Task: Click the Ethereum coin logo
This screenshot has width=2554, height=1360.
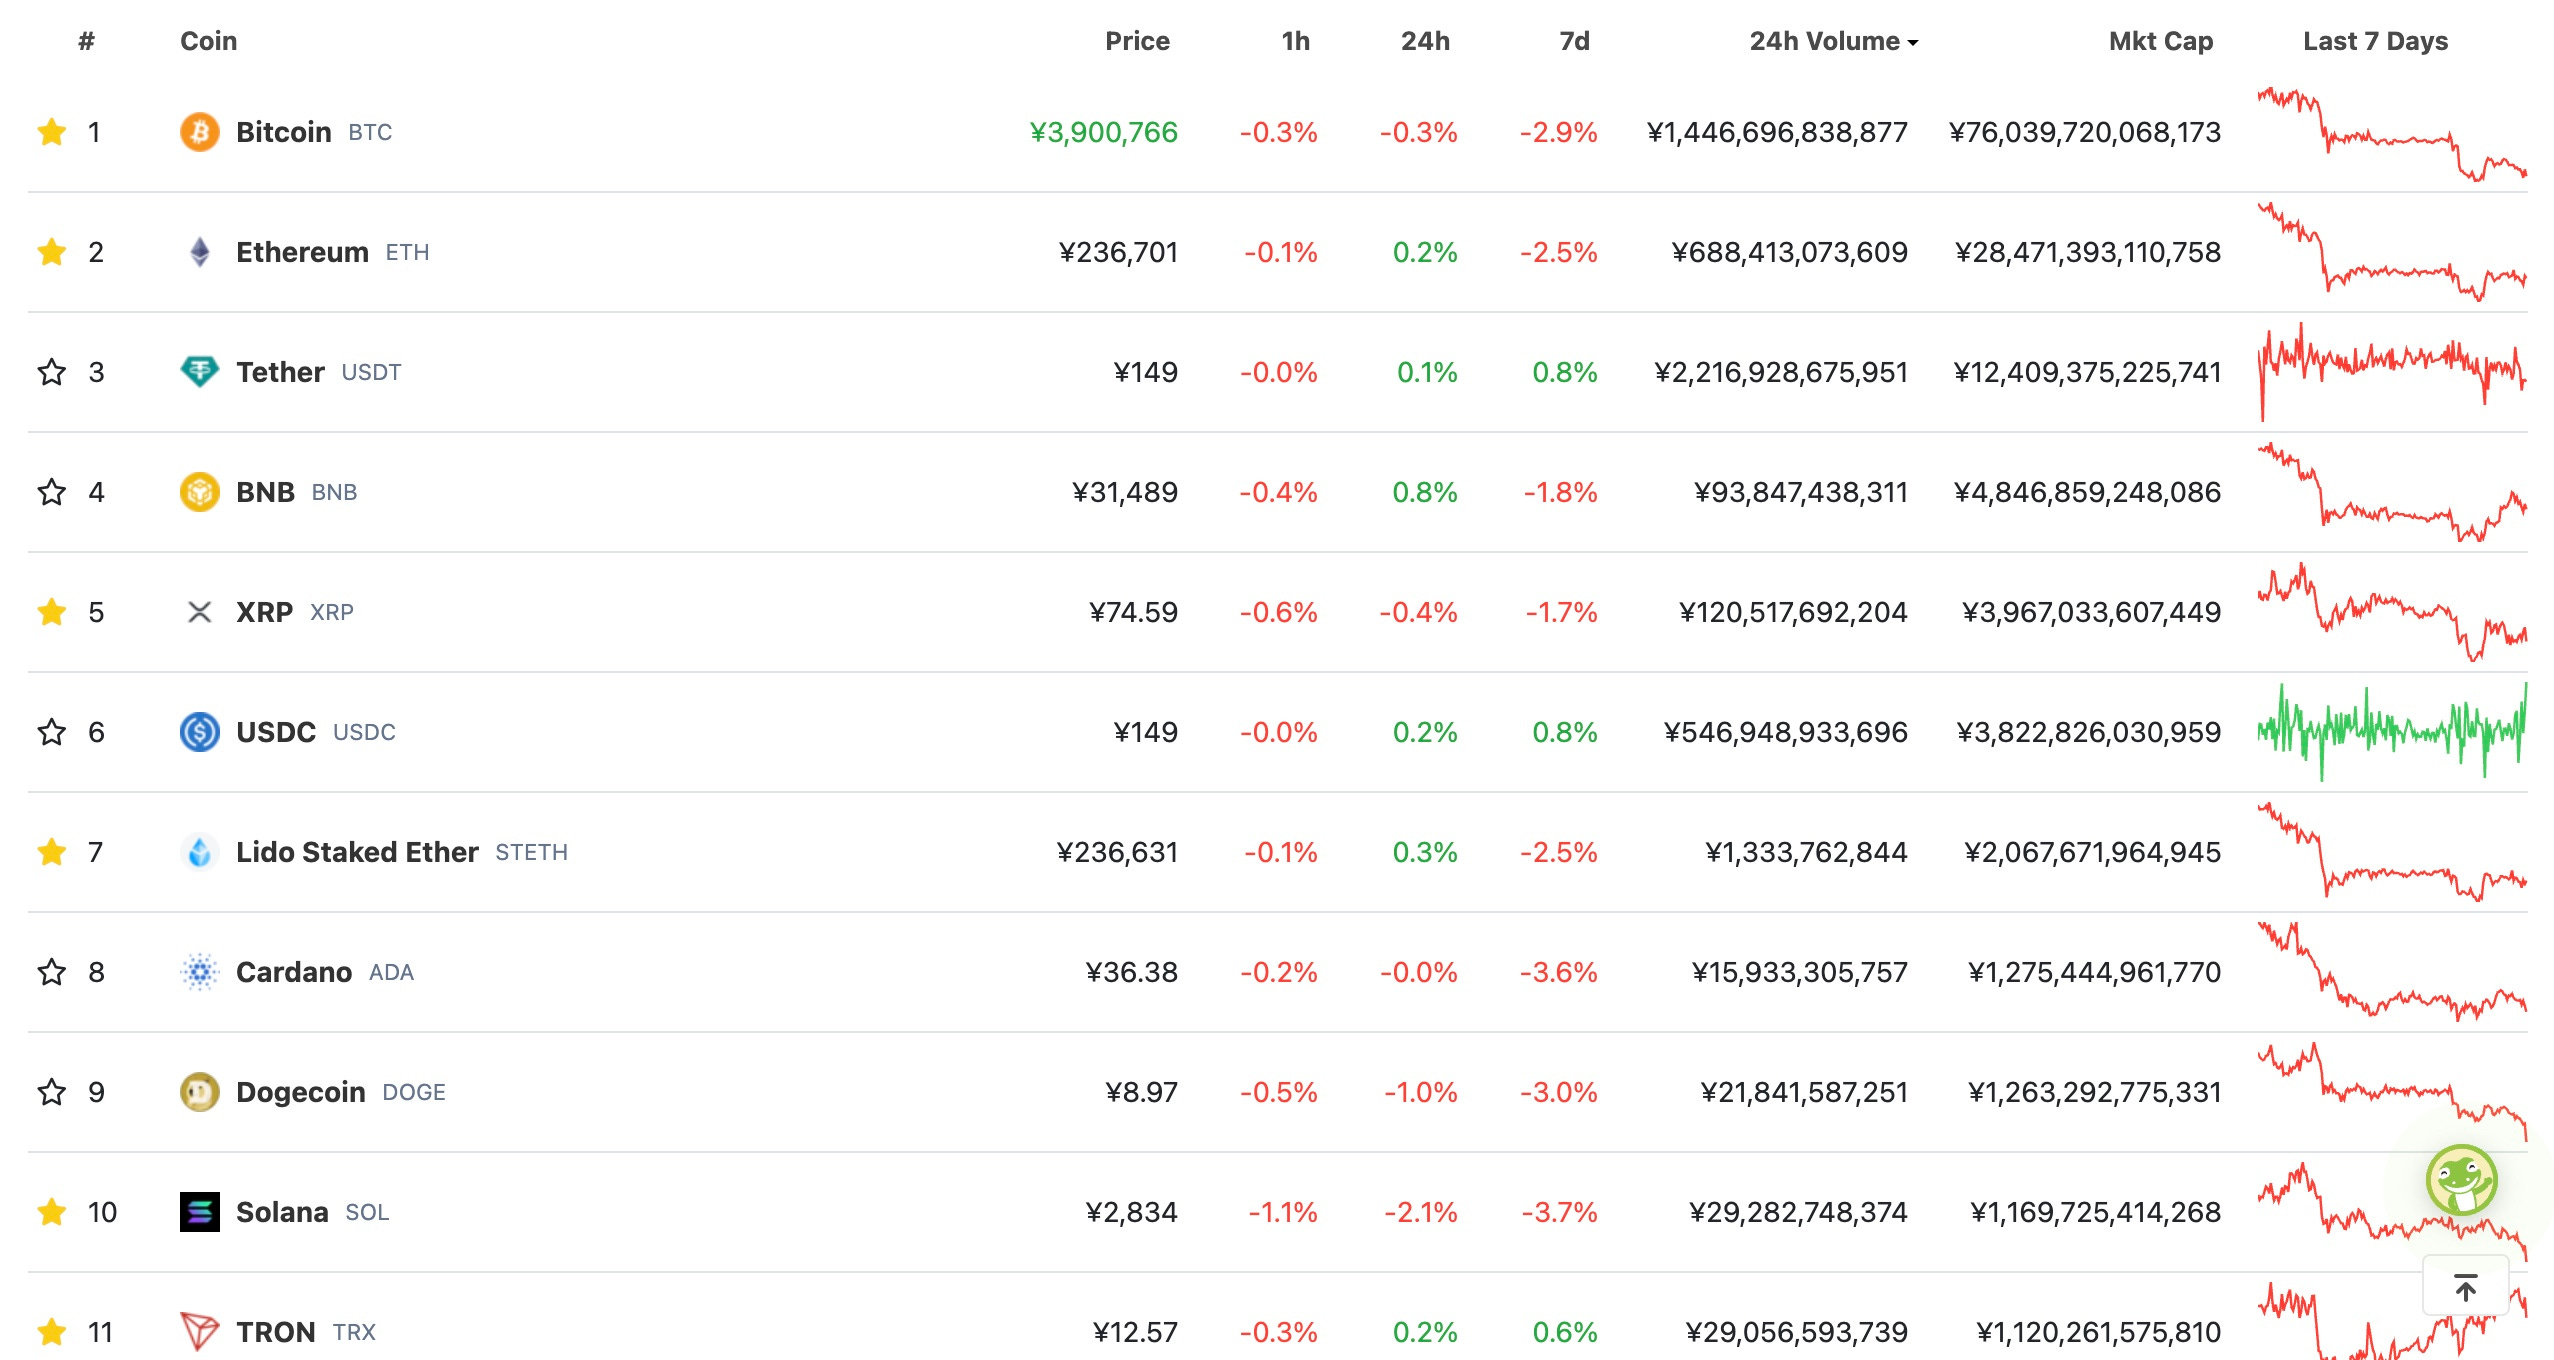Action: tap(200, 252)
